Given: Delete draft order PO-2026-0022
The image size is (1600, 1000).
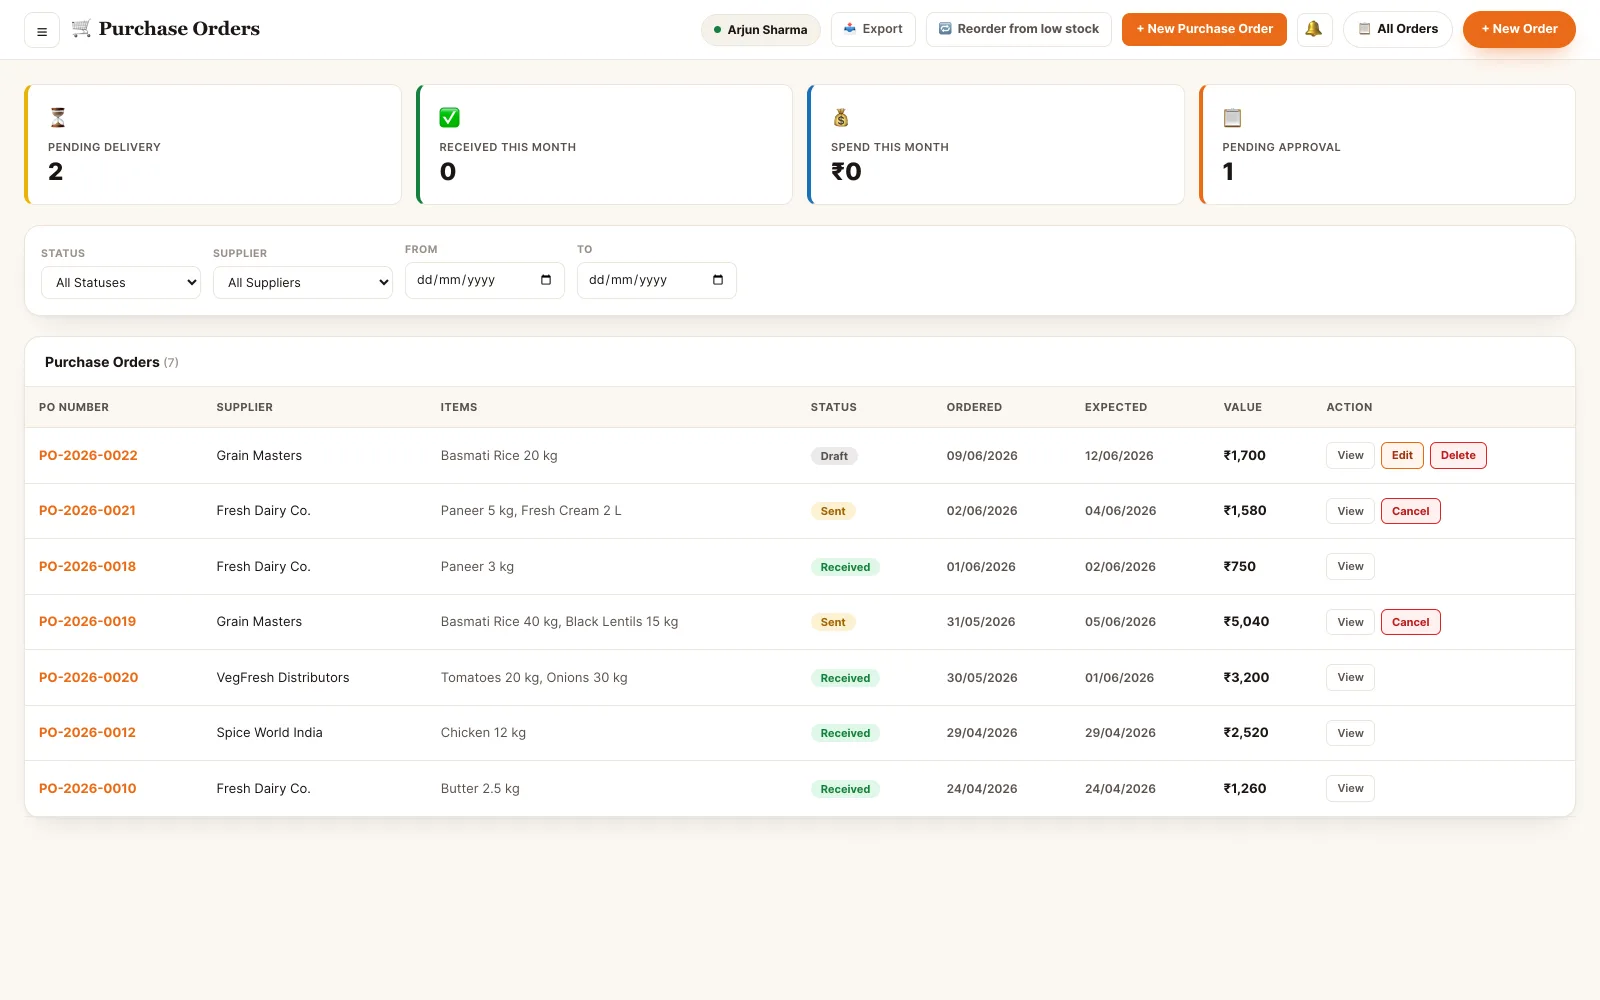Looking at the screenshot, I should click(x=1458, y=456).
